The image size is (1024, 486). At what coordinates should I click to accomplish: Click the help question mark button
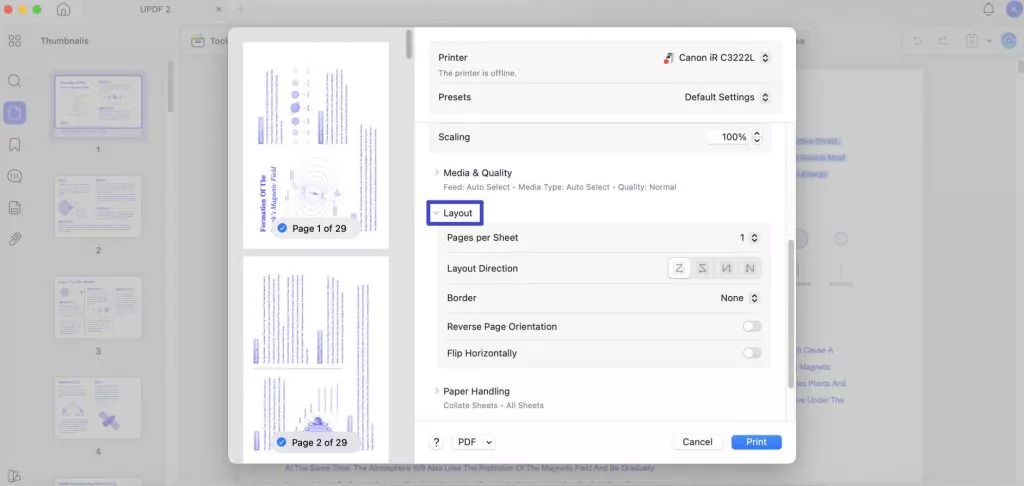point(436,442)
